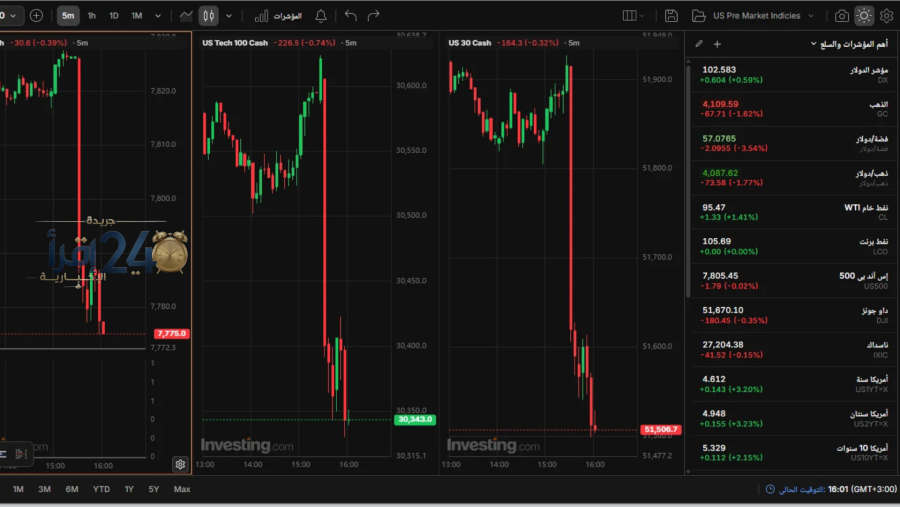Click the Investing.com logo on US 30 chart

coord(494,445)
